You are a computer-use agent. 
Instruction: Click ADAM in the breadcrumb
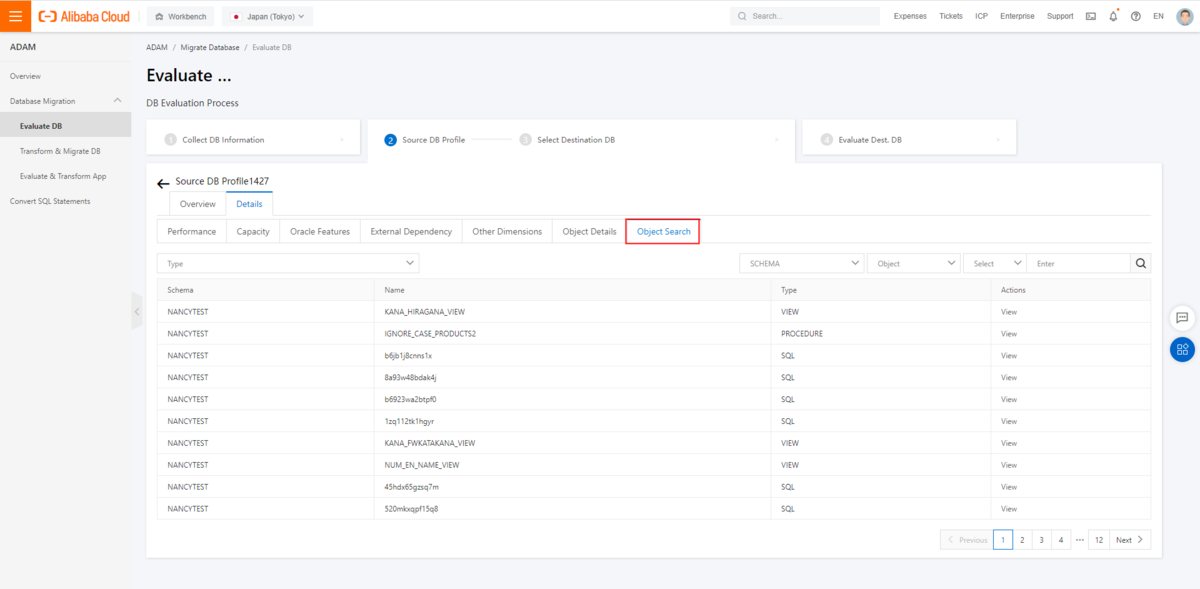(157, 47)
